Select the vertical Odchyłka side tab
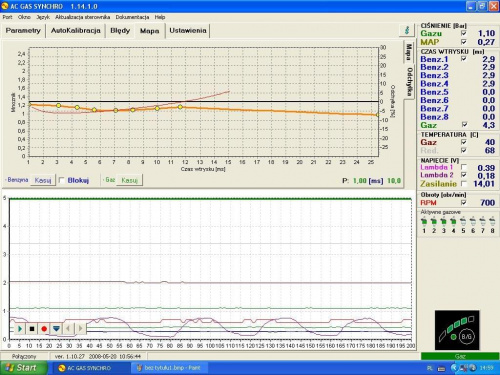The height and width of the screenshot is (375, 500). [x=409, y=82]
